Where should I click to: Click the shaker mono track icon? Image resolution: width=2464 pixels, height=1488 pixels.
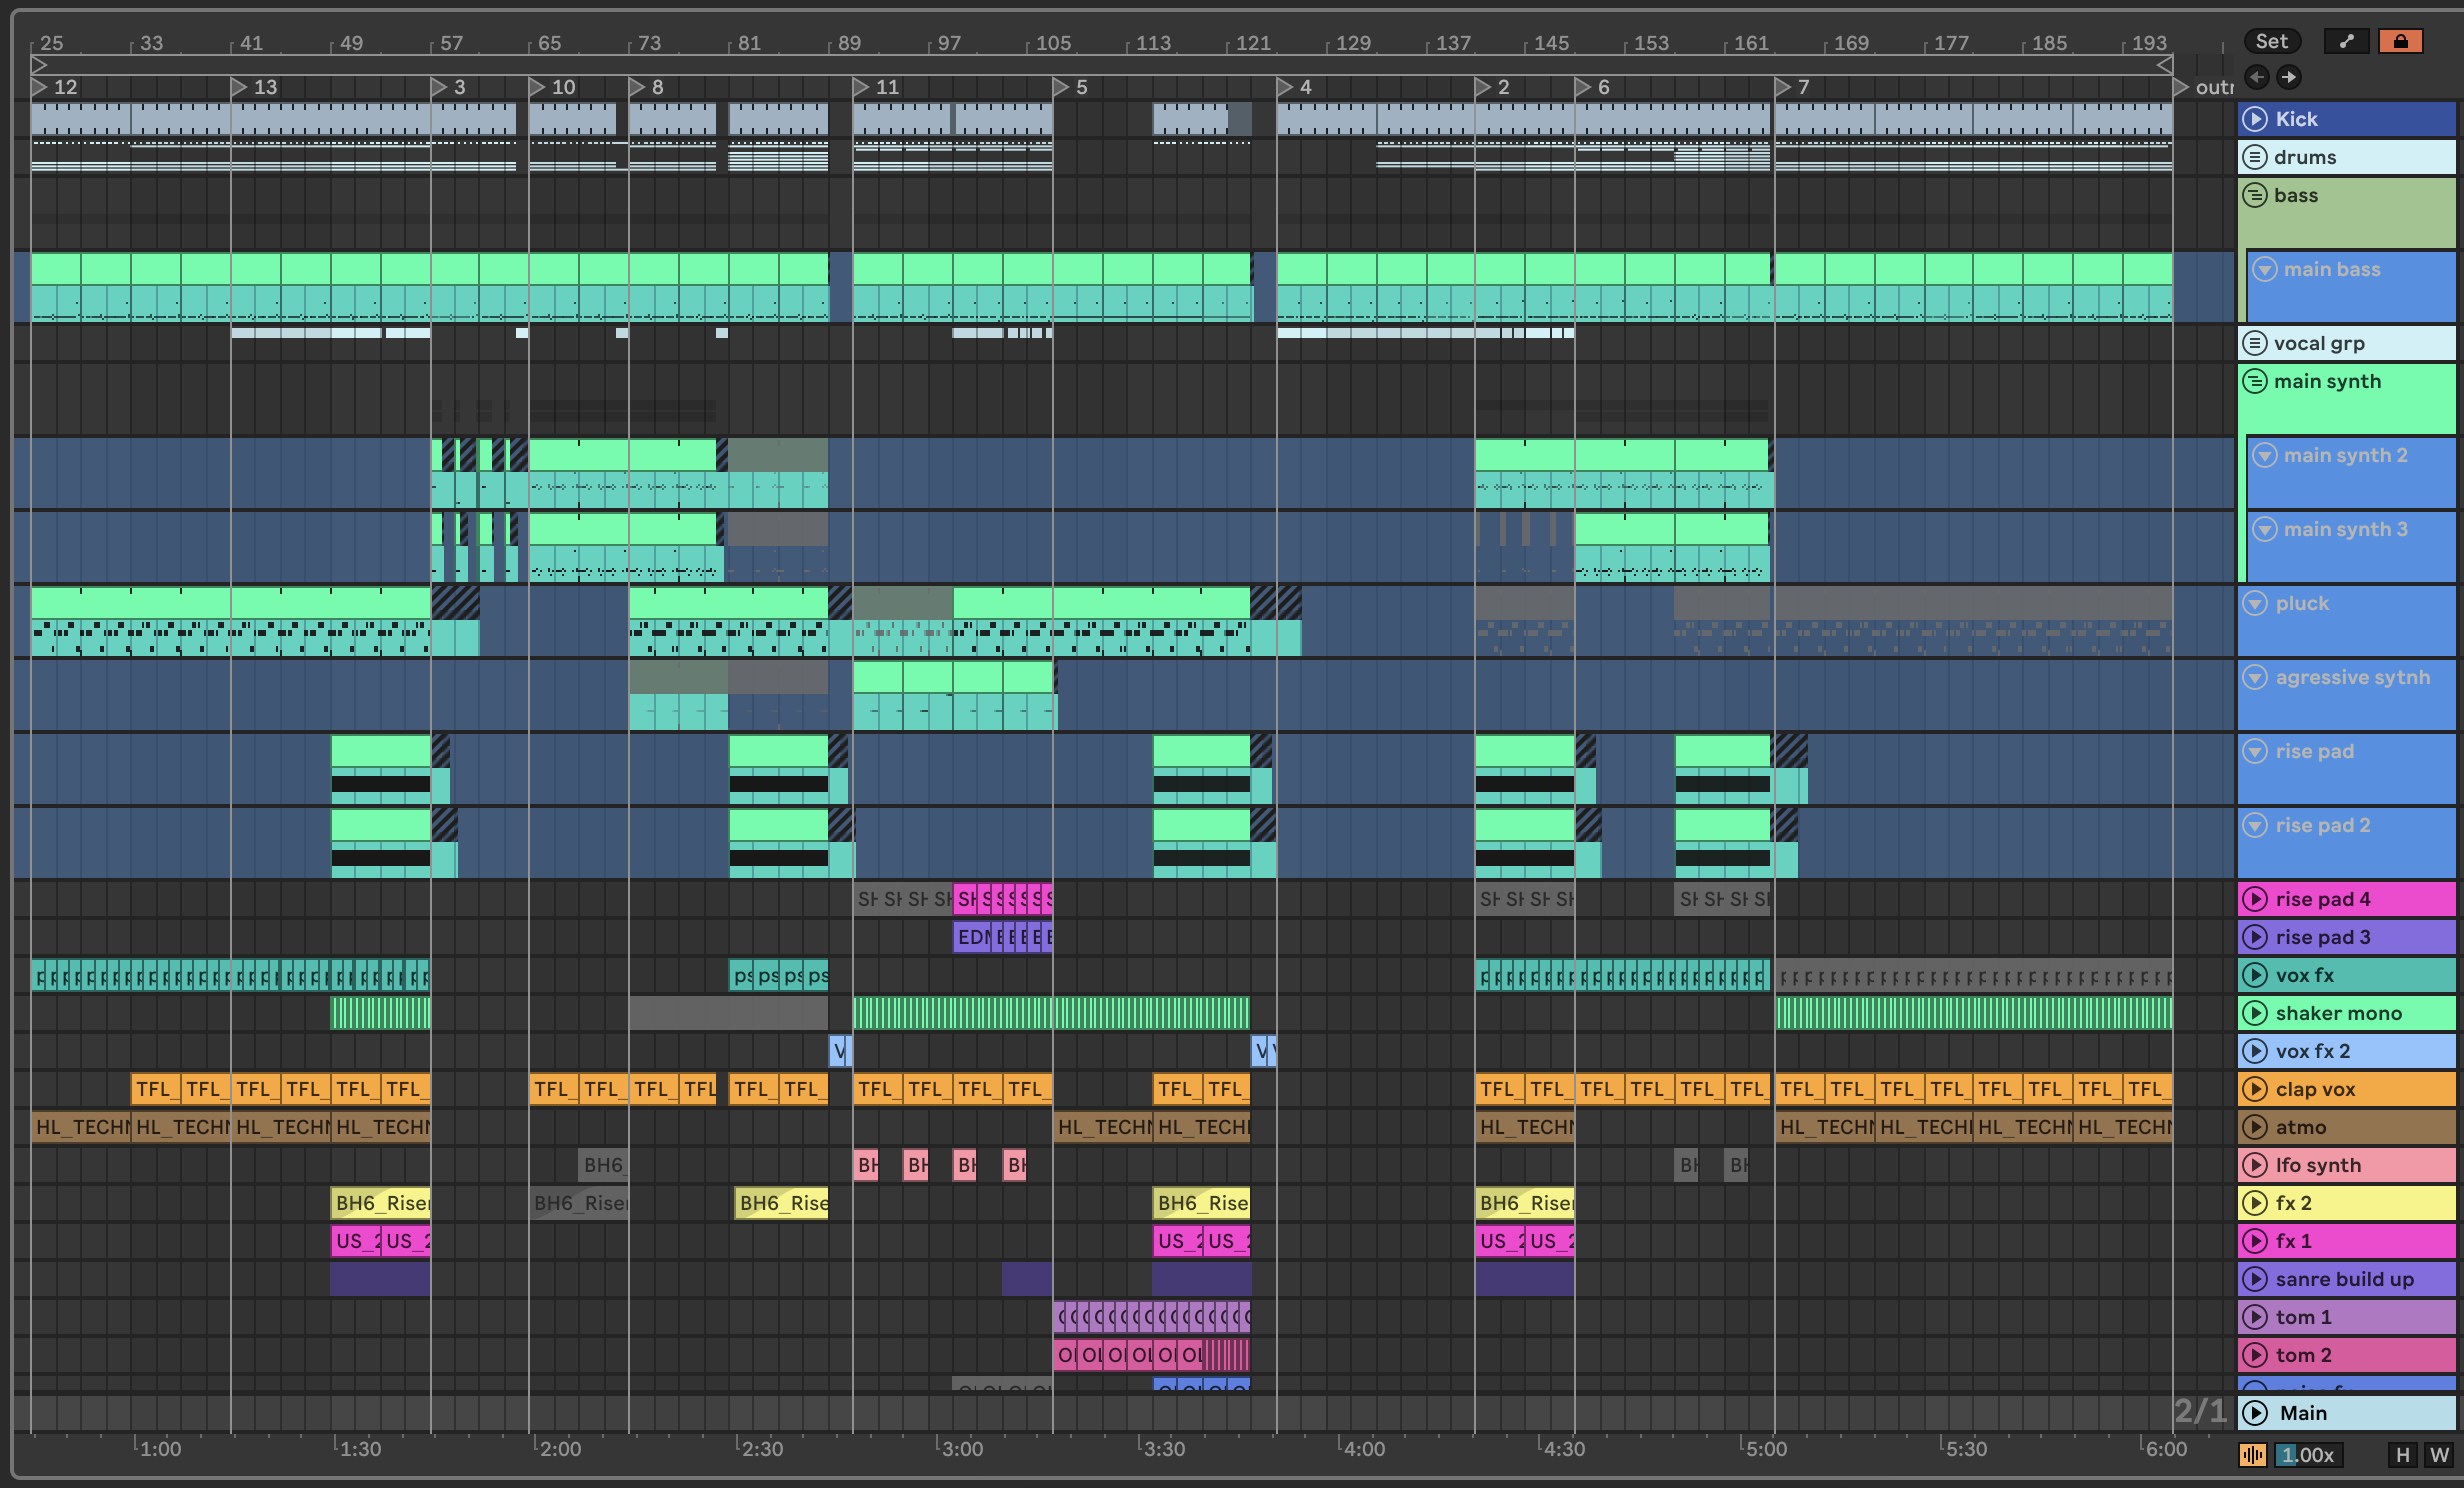2255,1013
